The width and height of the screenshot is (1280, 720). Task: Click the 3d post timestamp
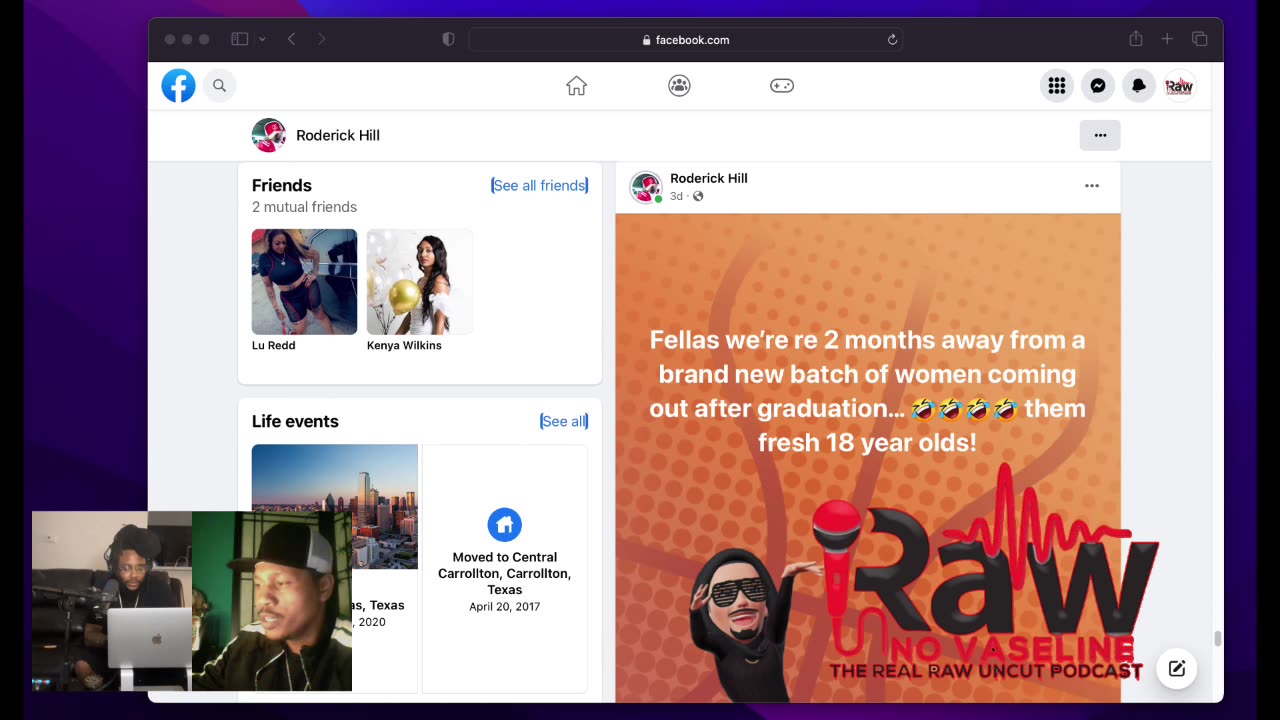coord(676,196)
